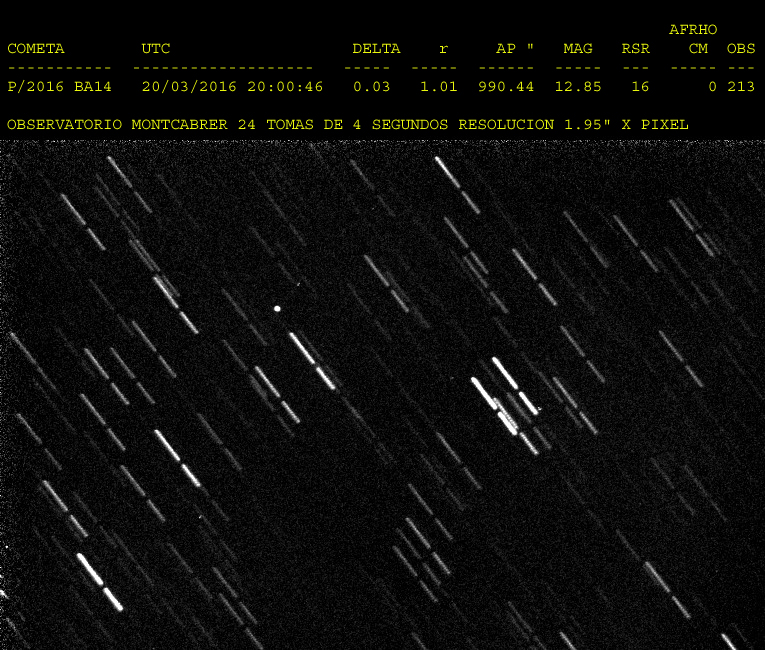Click the date 20/03/2016

click(189, 87)
